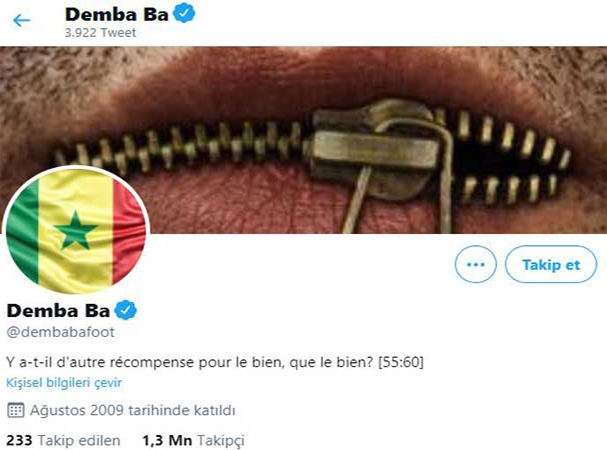607x450 pixels.
Task: Open the three-dots more options button
Action: 475,265
